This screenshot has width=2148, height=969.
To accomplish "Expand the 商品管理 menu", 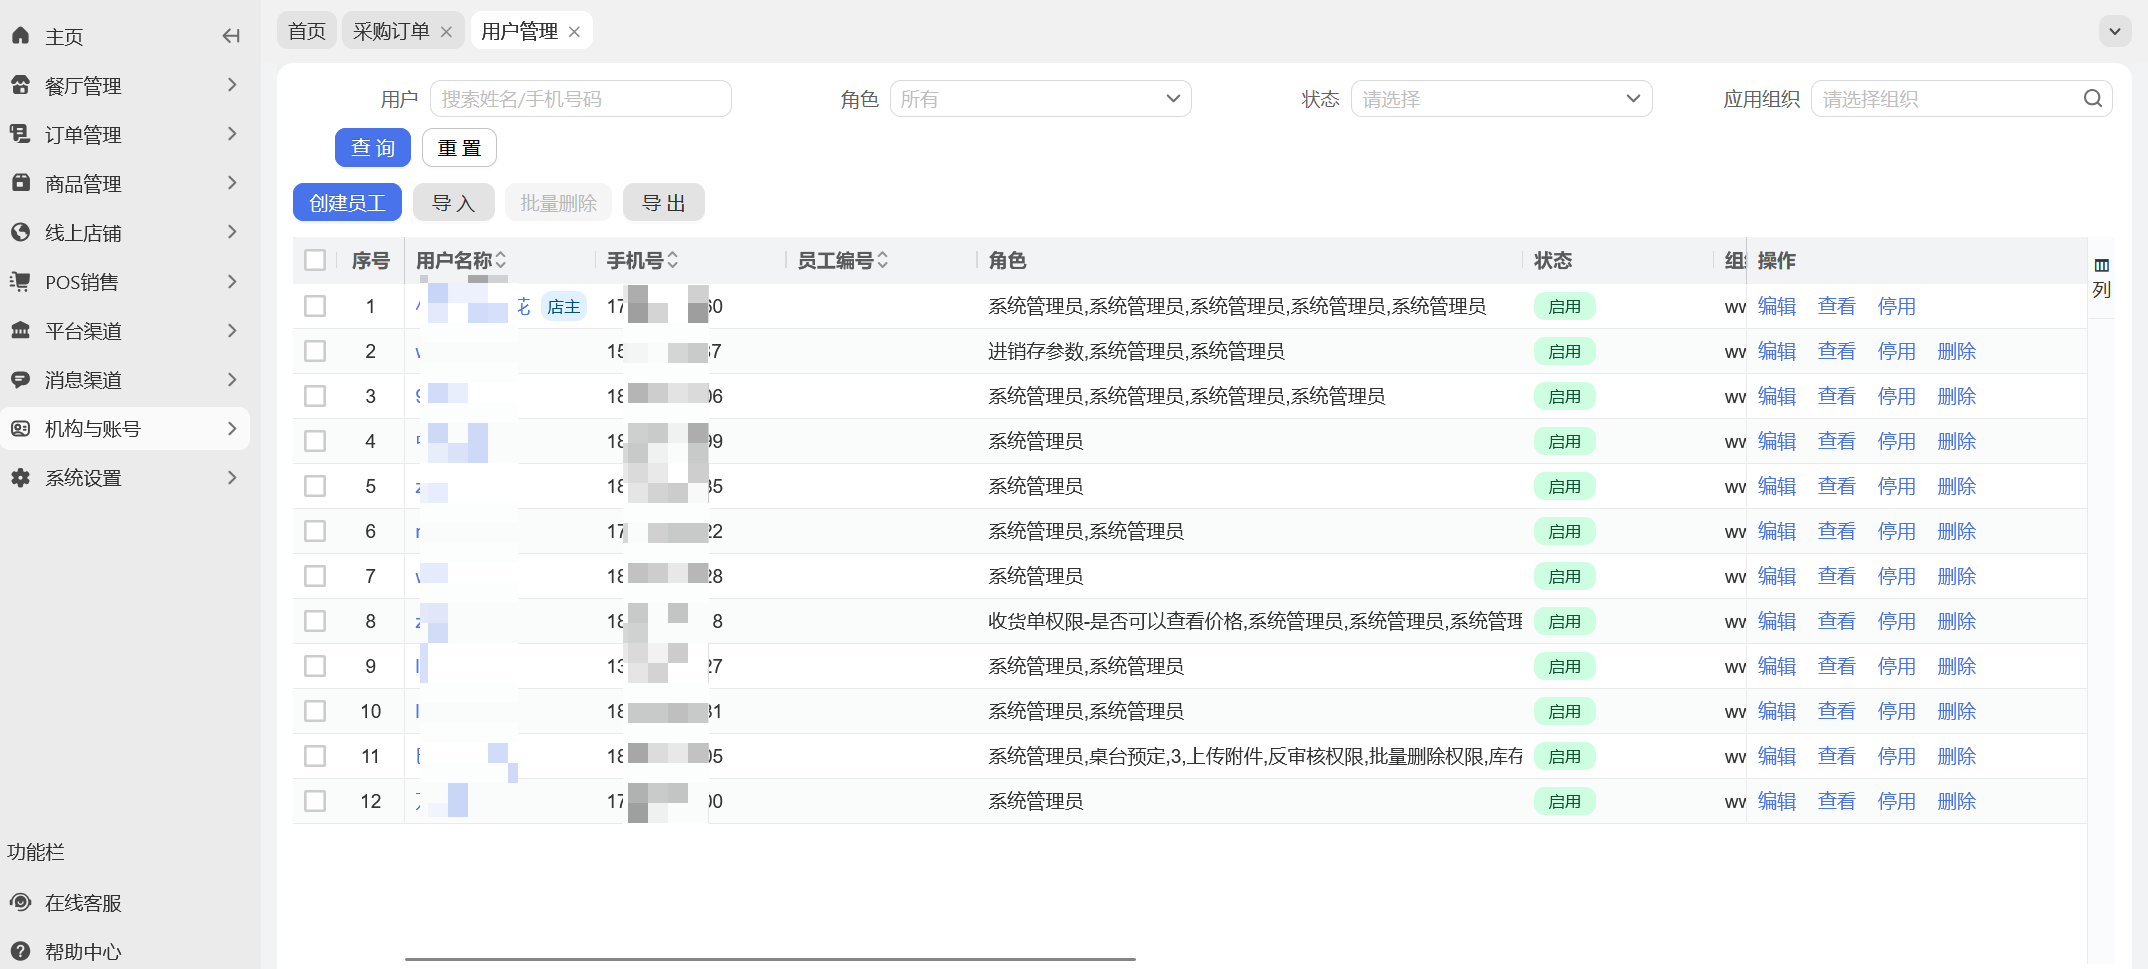I will tap(232, 183).
